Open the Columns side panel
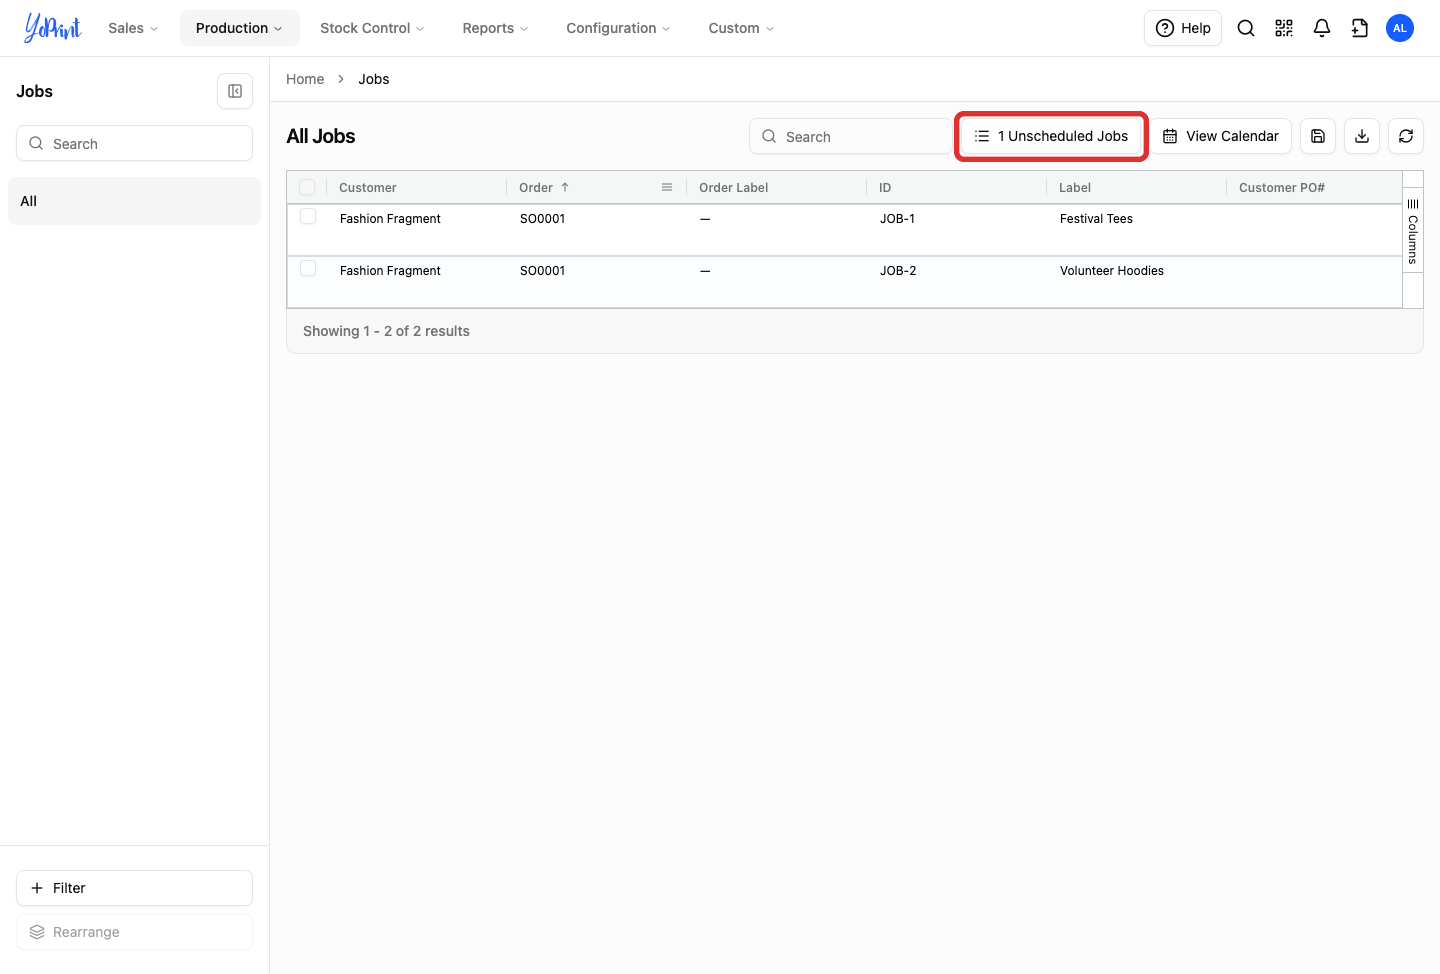Image resolution: width=1440 pixels, height=974 pixels. [x=1413, y=231]
